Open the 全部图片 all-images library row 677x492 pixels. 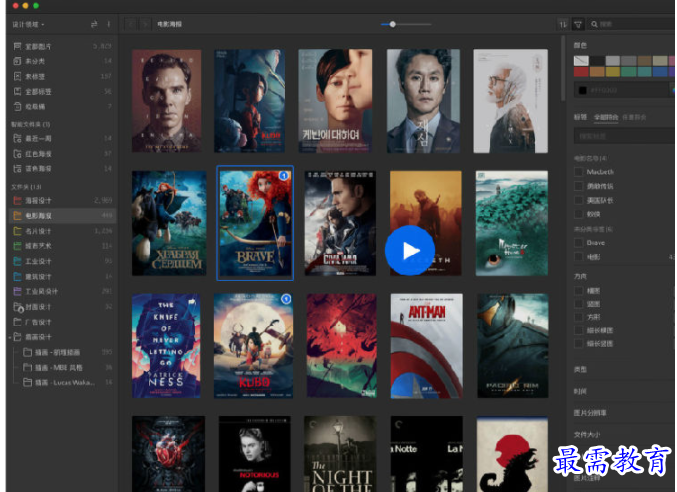click(62, 46)
